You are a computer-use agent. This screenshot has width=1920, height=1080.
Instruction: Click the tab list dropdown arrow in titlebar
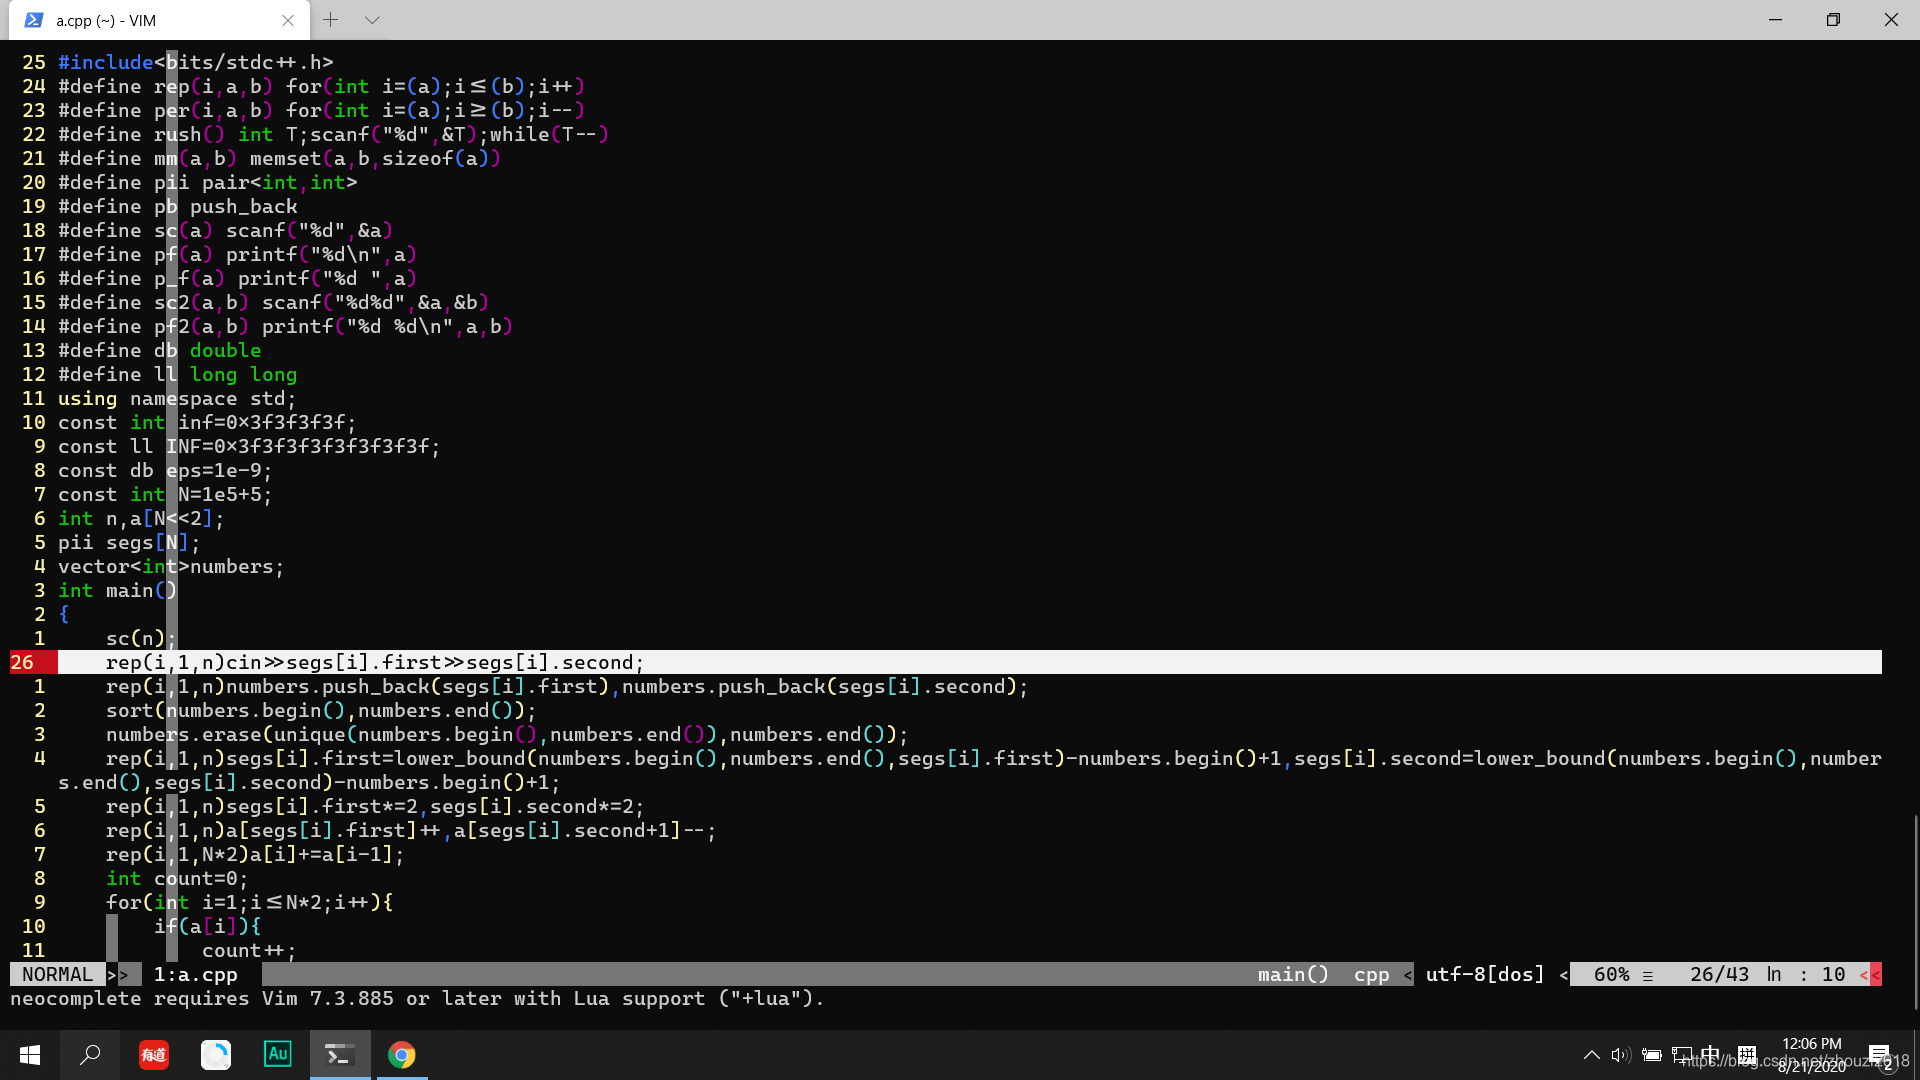tap(371, 20)
